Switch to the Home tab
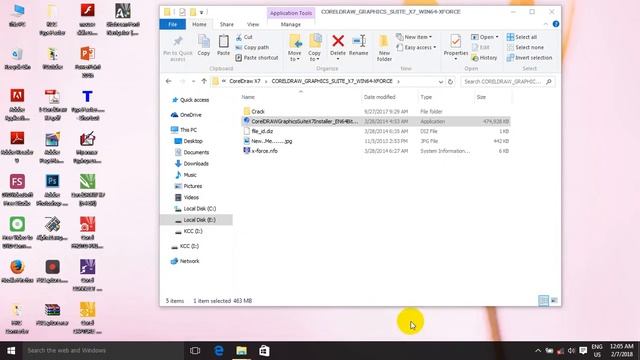Viewport: 640px width, 360px height. 199,24
